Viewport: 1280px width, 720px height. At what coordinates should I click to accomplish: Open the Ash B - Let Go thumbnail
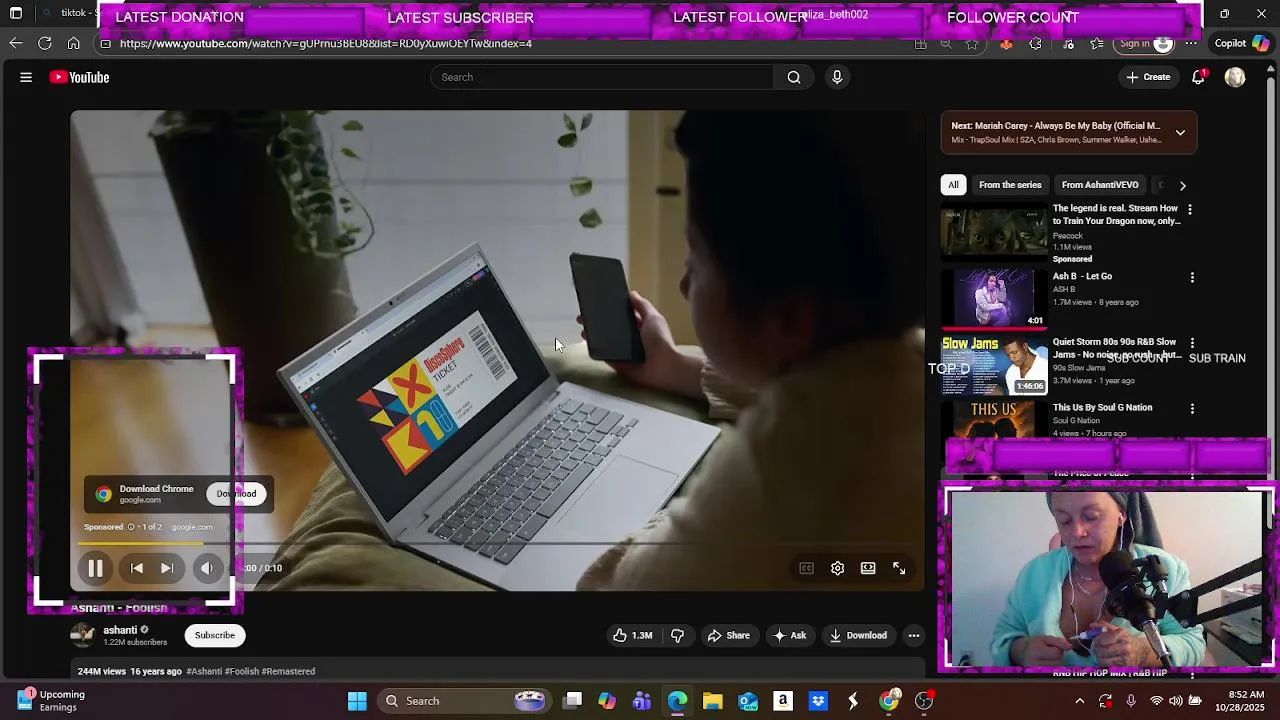(994, 298)
